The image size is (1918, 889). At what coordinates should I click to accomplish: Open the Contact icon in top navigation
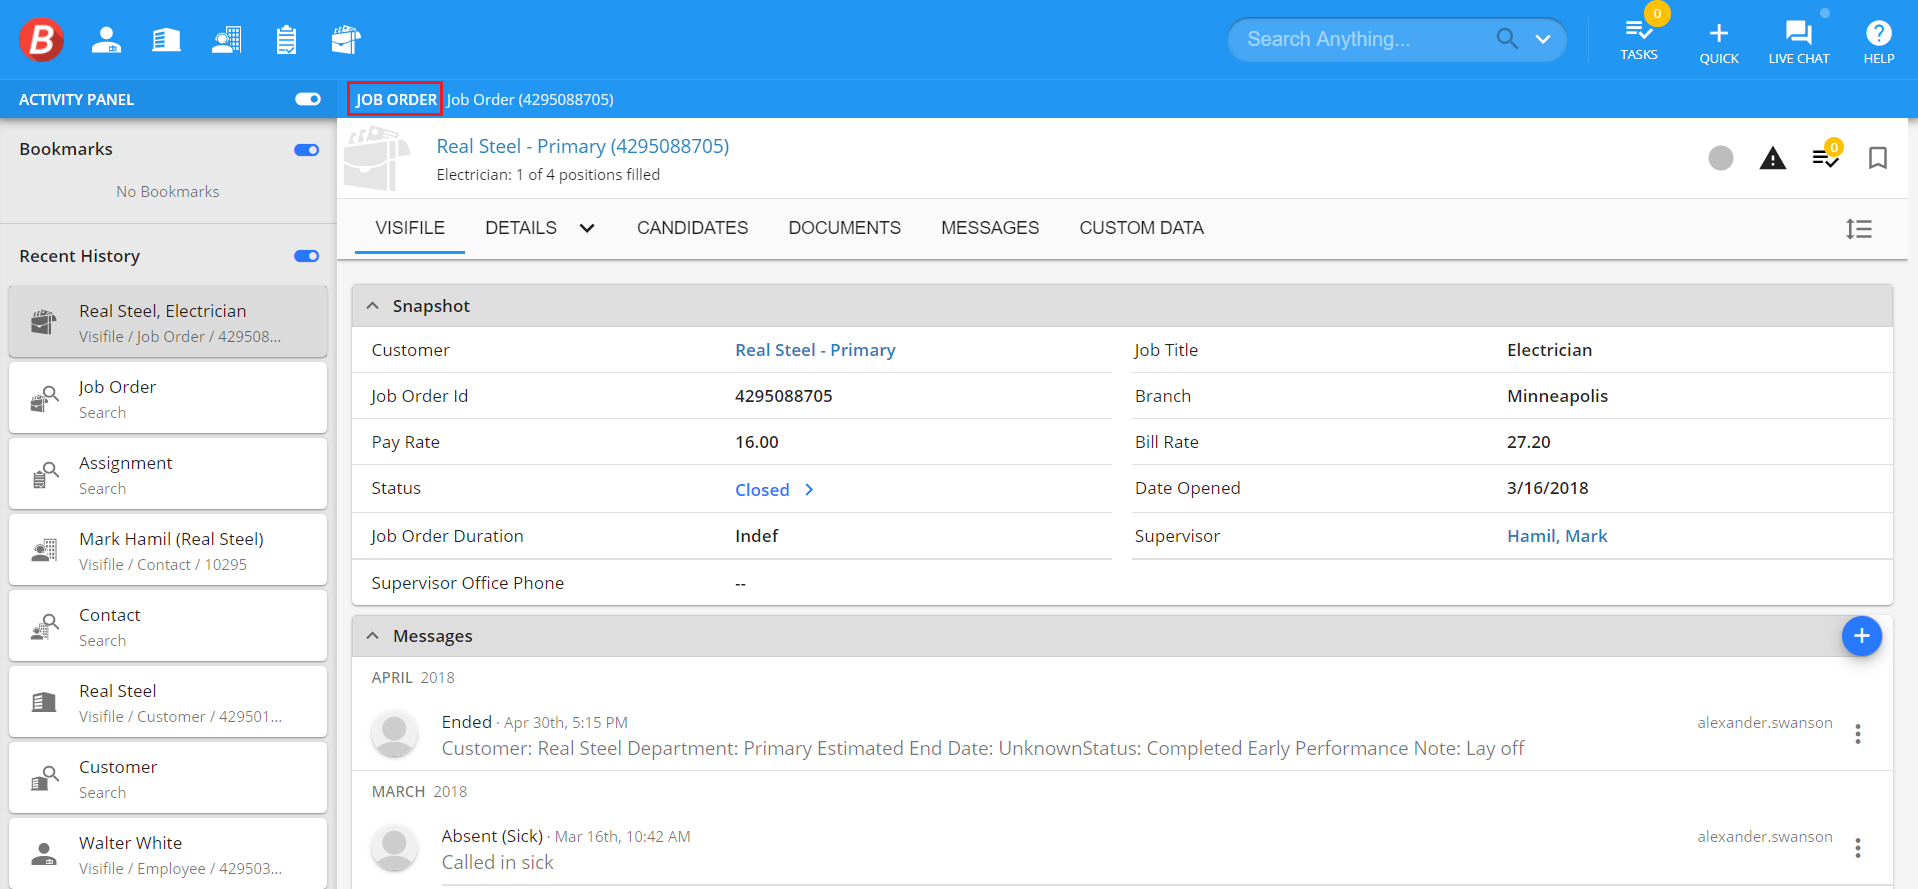(227, 39)
